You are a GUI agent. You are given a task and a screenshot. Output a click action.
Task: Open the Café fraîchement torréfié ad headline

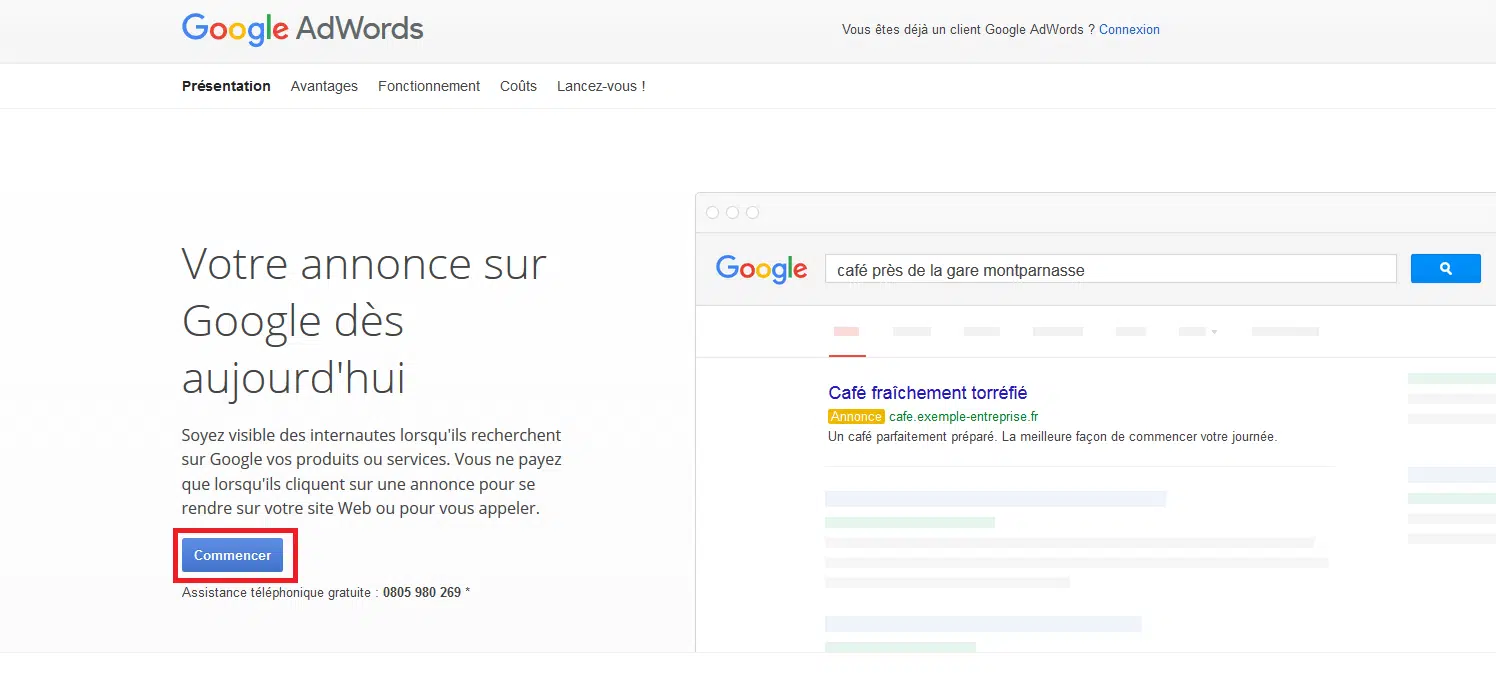928,393
